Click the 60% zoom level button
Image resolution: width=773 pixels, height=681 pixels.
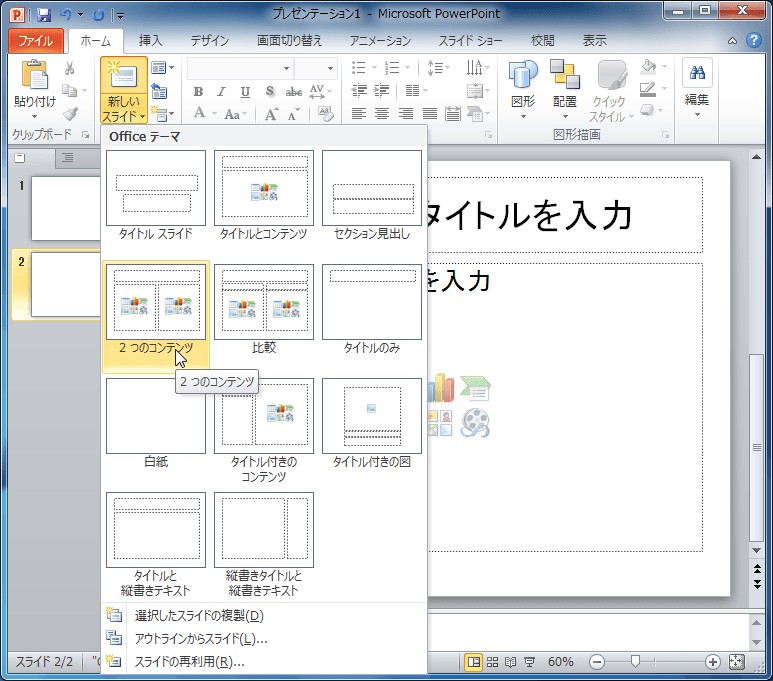(561, 662)
